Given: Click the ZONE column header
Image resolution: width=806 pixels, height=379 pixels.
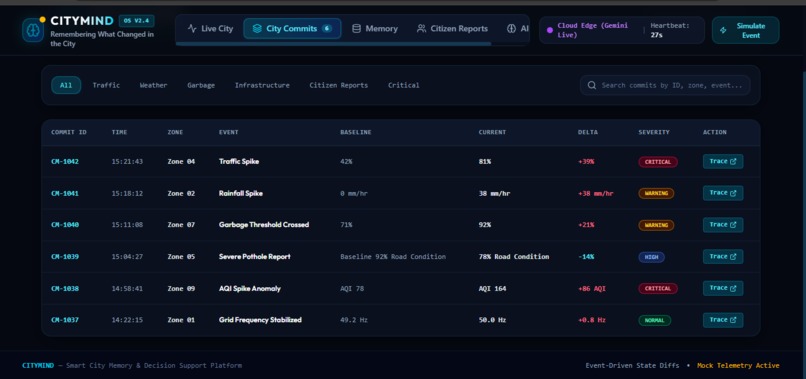Looking at the screenshot, I should tap(175, 132).
